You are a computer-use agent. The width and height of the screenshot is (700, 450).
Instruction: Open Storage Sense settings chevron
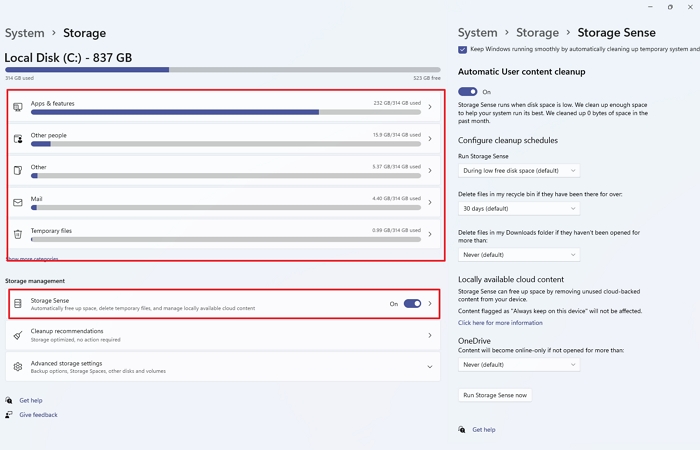click(430, 304)
